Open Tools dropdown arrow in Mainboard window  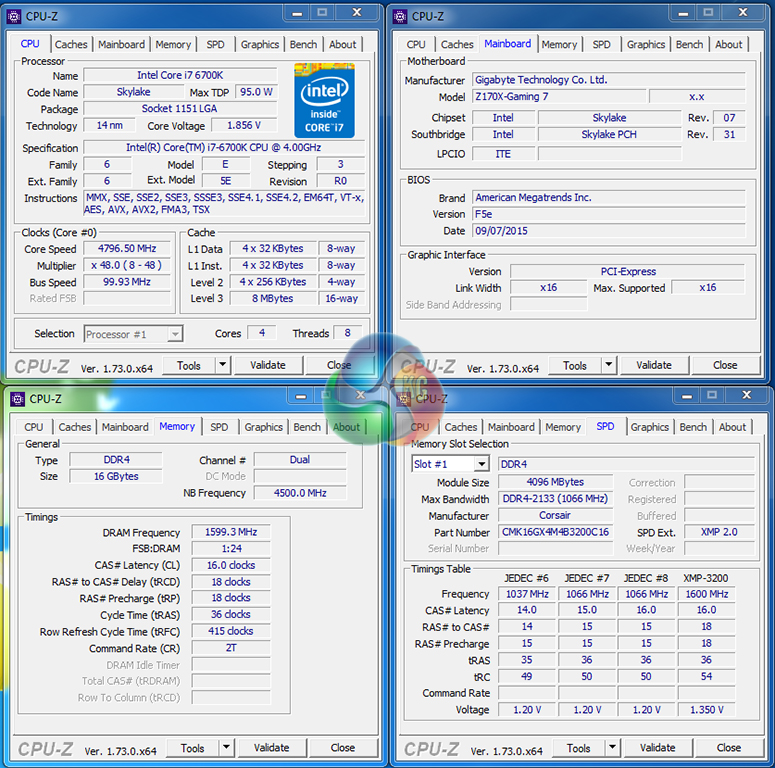coord(608,365)
